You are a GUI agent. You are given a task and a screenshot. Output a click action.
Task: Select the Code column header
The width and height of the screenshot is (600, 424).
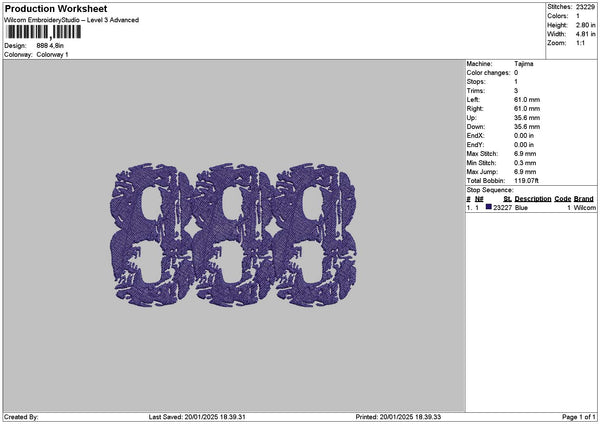[x=563, y=199]
